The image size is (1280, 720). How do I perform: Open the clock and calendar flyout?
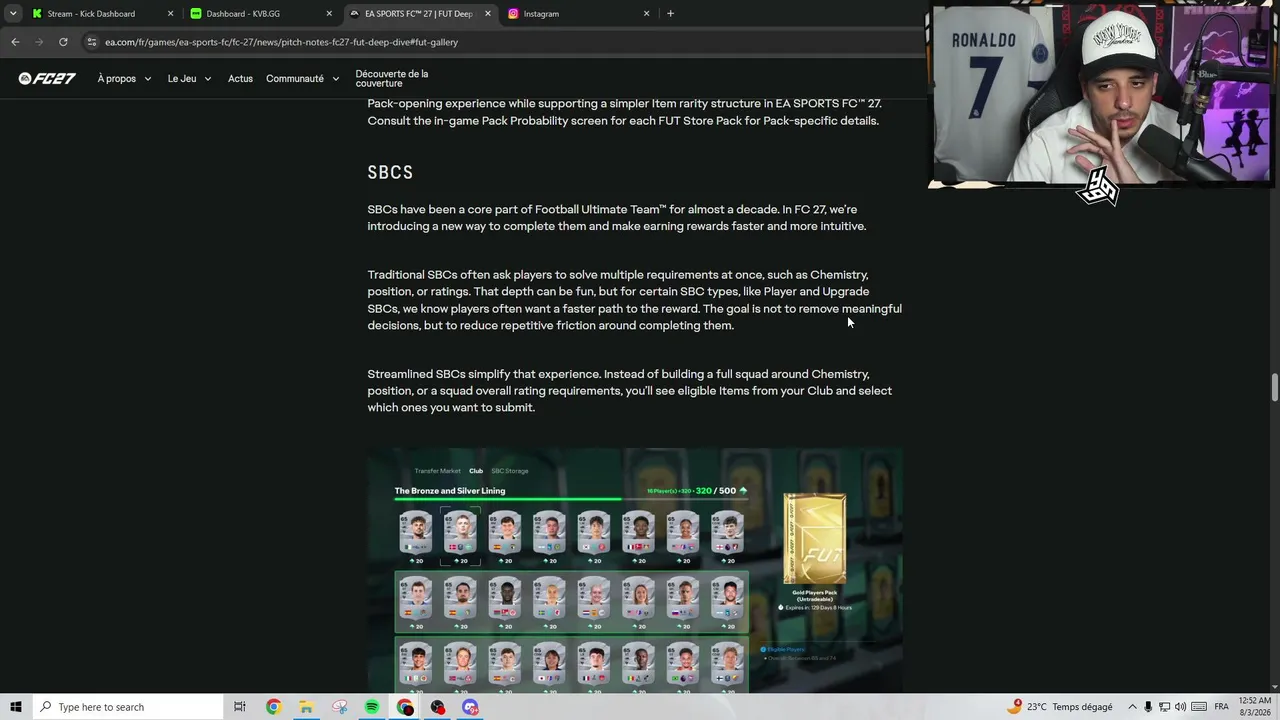coord(1255,707)
